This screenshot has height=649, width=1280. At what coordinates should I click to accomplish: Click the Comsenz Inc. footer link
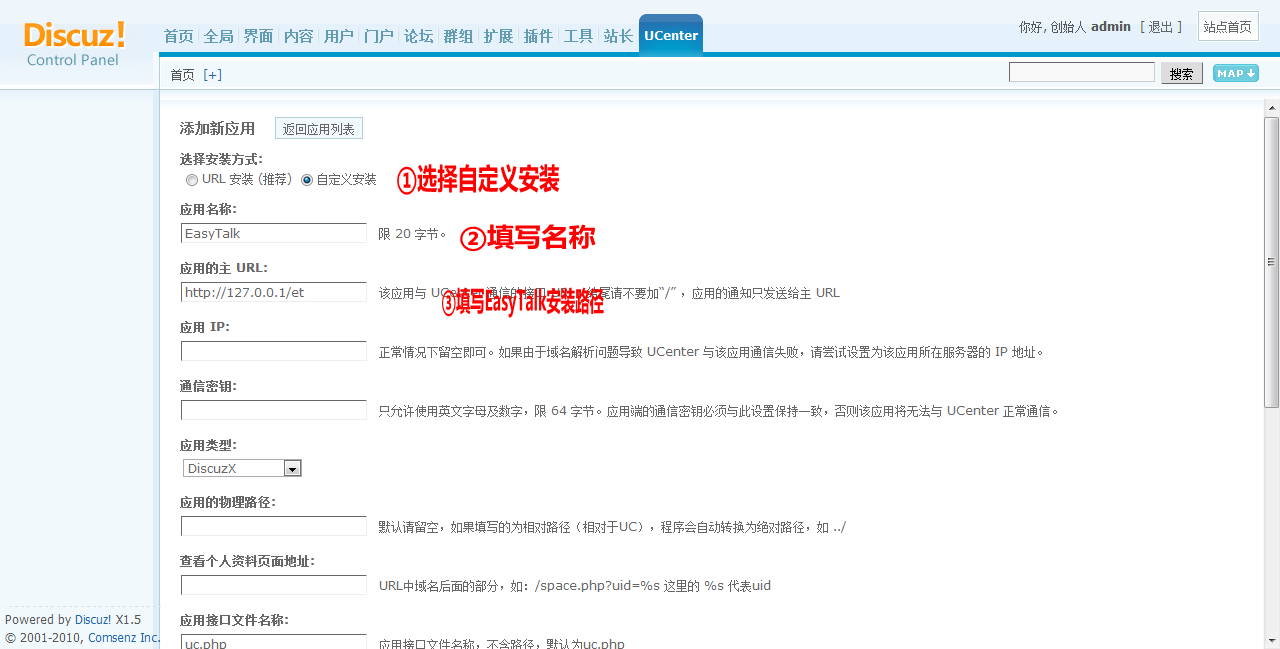(123, 638)
